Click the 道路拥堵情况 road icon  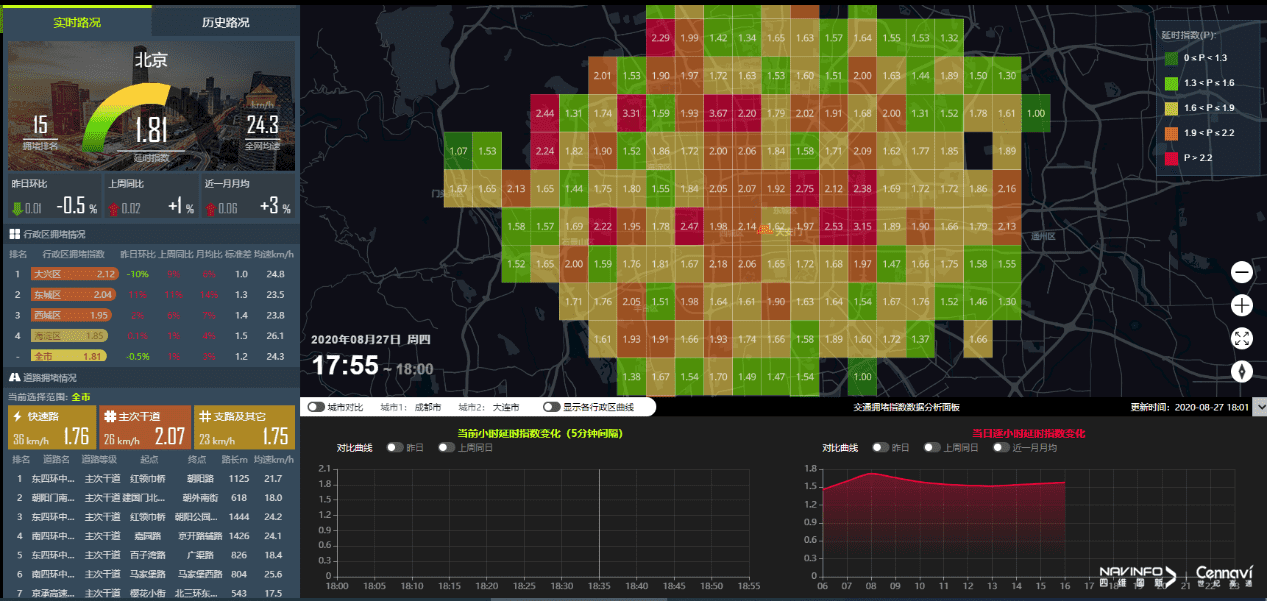tap(15, 378)
